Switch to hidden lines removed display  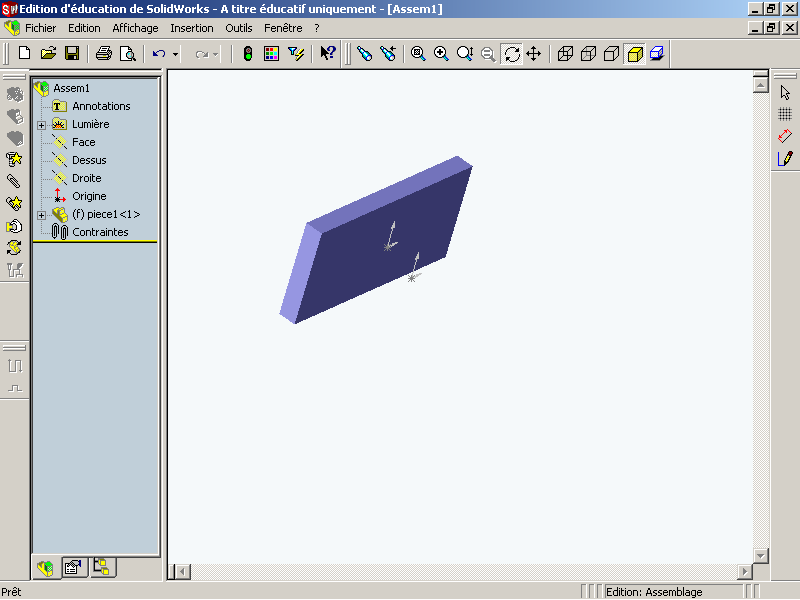pos(611,53)
